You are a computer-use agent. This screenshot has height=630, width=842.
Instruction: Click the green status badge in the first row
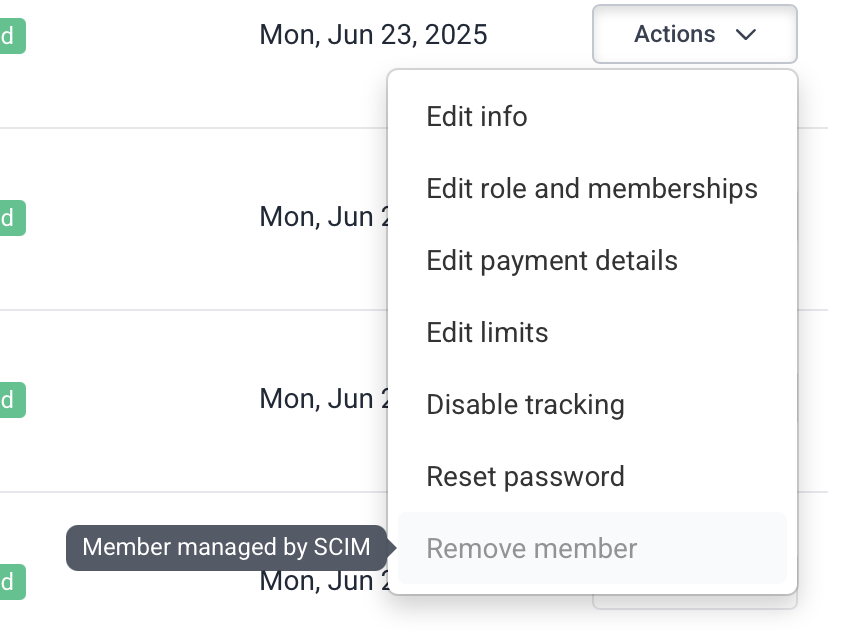pyautogui.click(x=11, y=36)
